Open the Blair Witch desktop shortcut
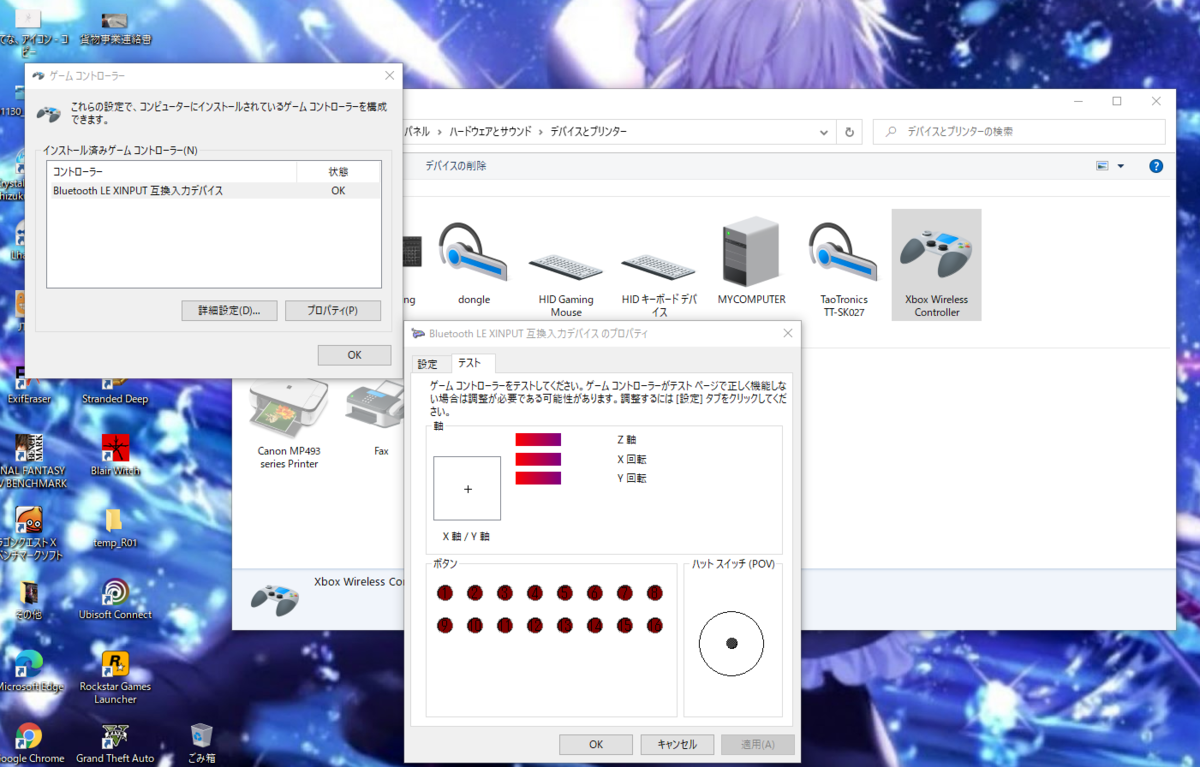The width and height of the screenshot is (1200, 767). (x=115, y=455)
